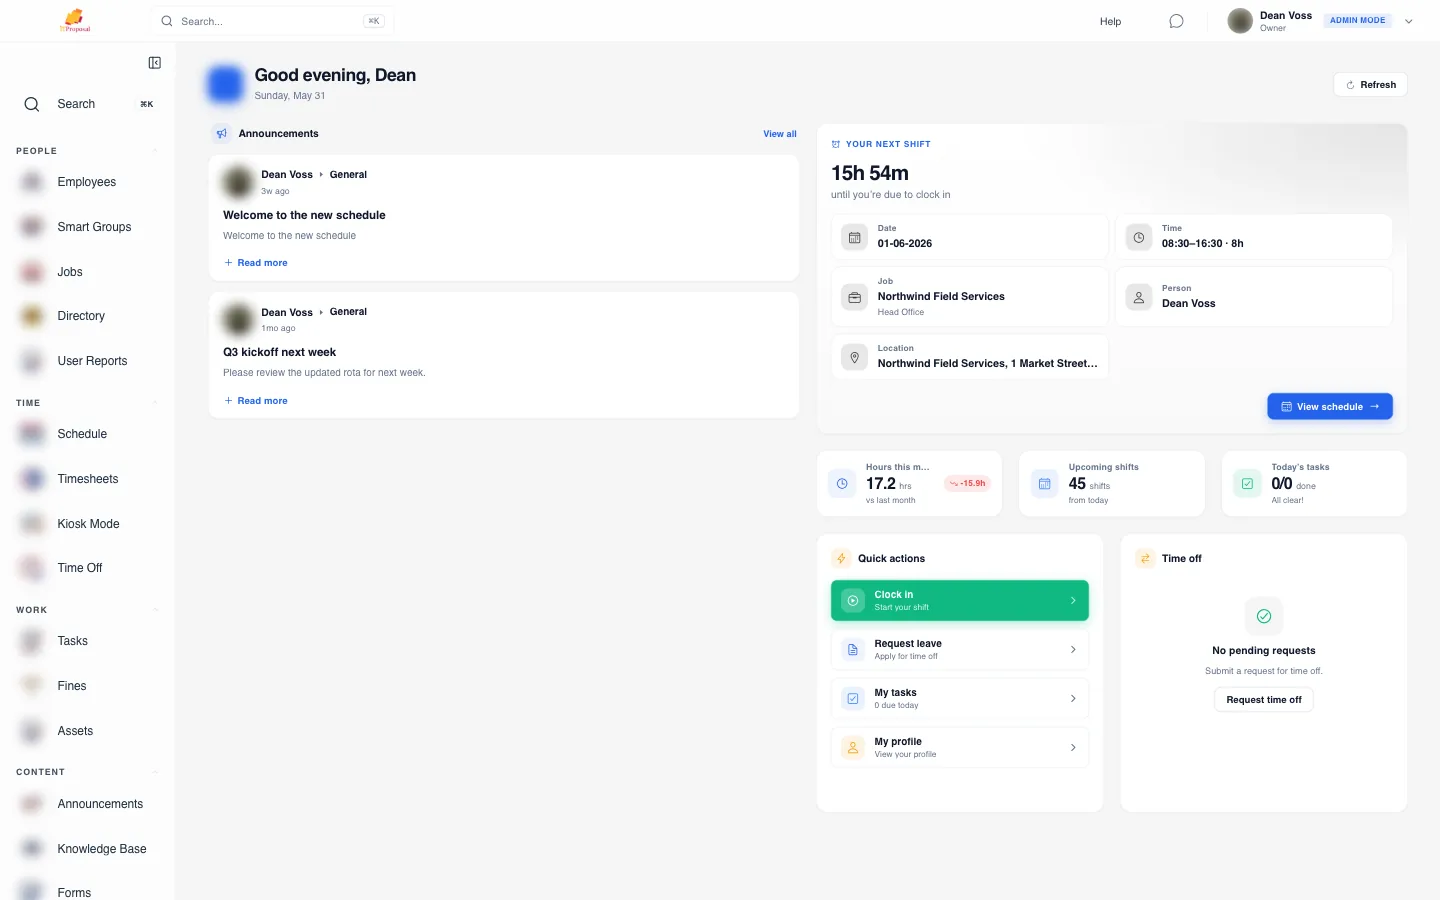This screenshot has width=1440, height=900.
Task: Click the calendar icon beside Date
Action: (854, 238)
